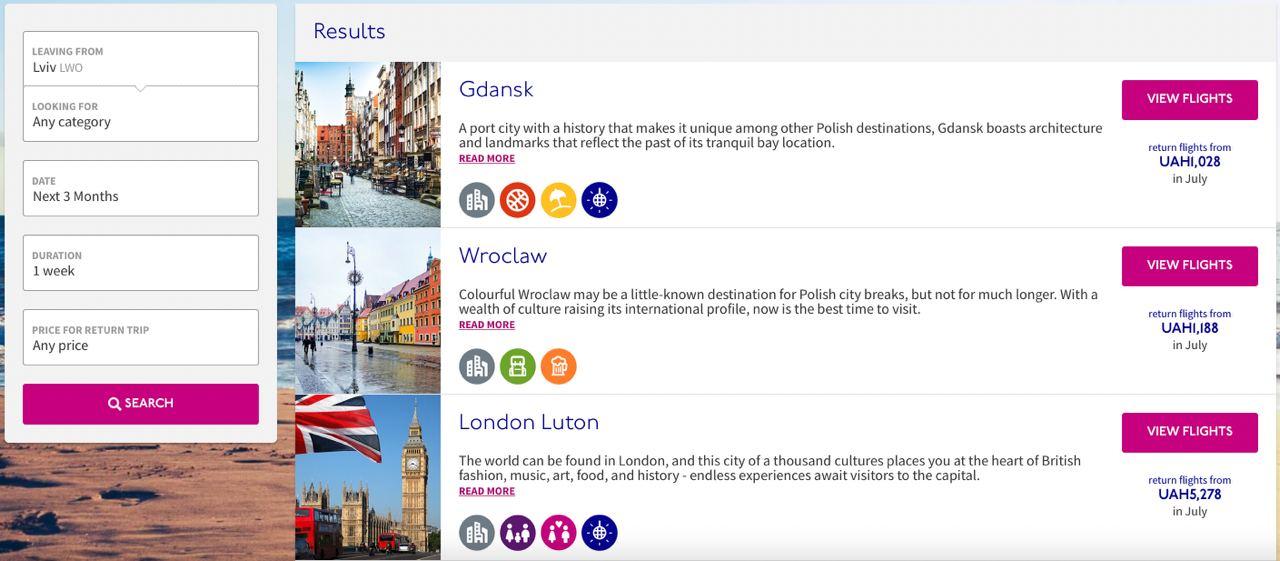
Task: Click the Wroclaw price UAH1,188
Action: click(1190, 328)
